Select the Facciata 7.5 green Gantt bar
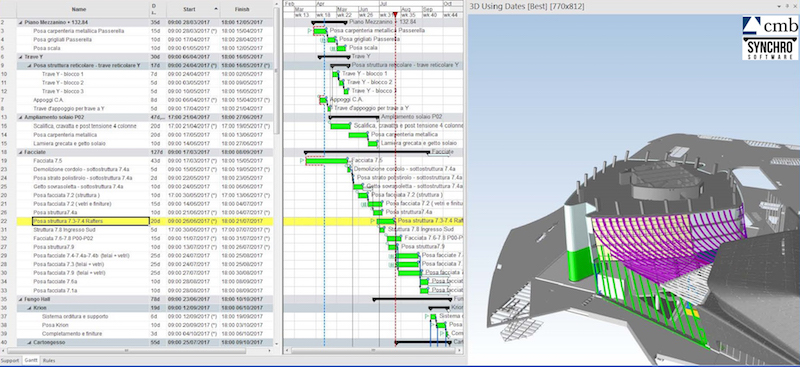The image size is (800, 367). click(327, 161)
